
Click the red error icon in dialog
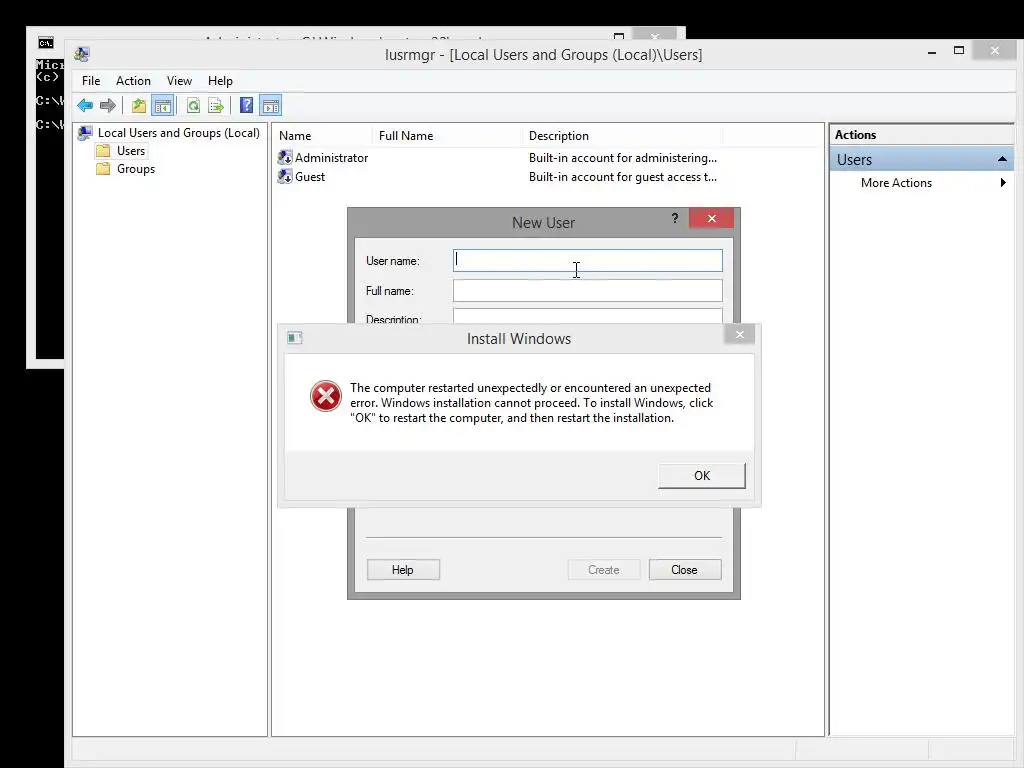tap(325, 396)
